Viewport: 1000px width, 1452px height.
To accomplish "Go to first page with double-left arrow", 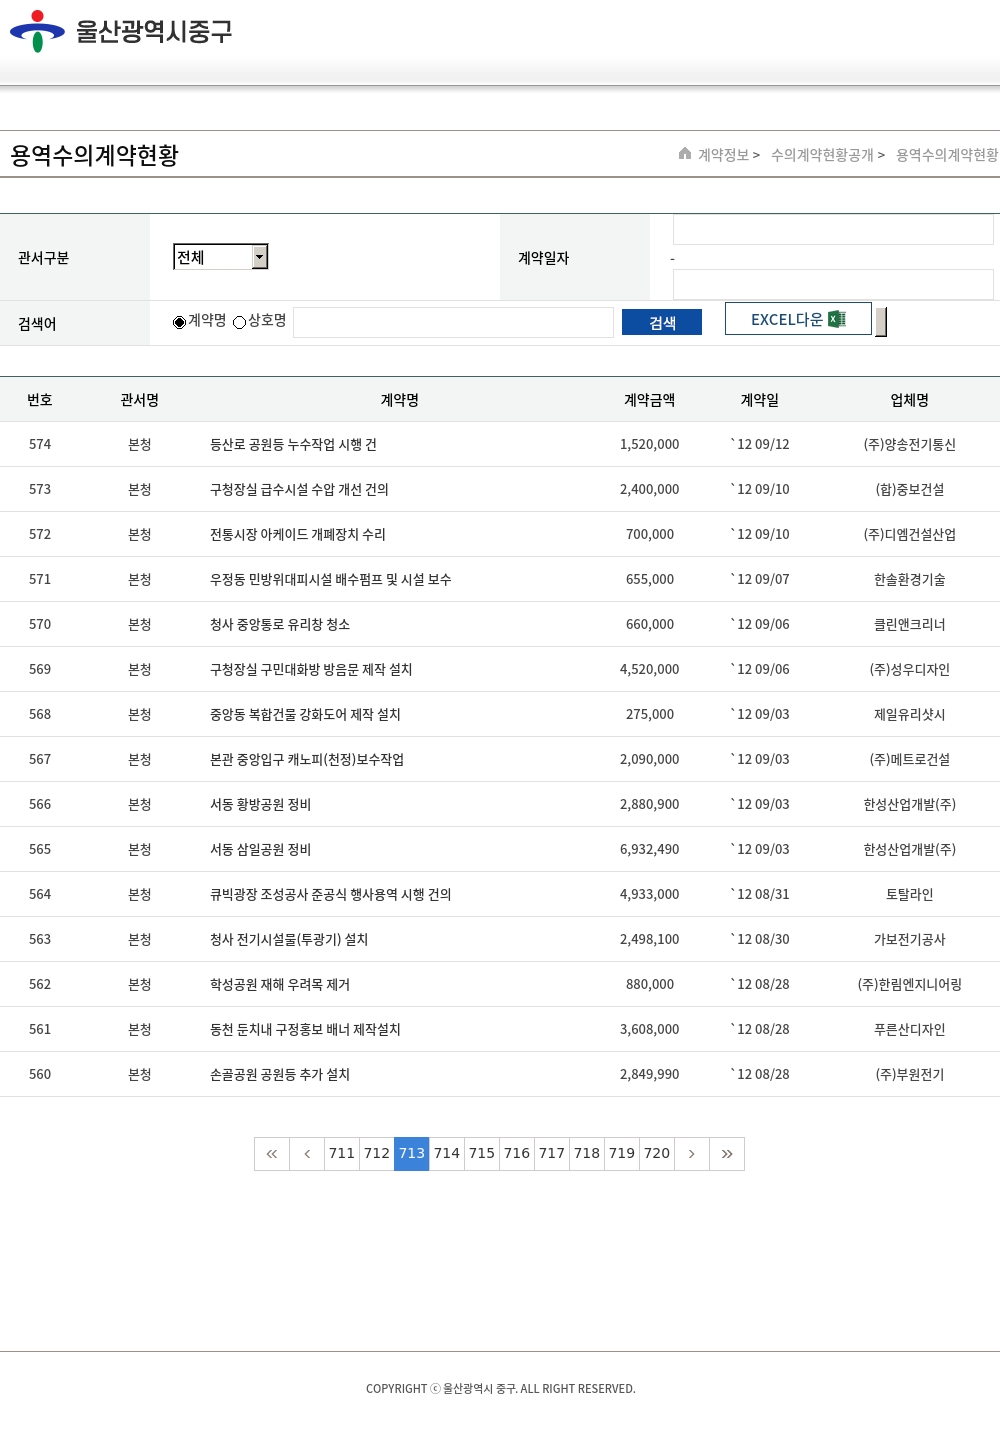I will pyautogui.click(x=272, y=1154).
